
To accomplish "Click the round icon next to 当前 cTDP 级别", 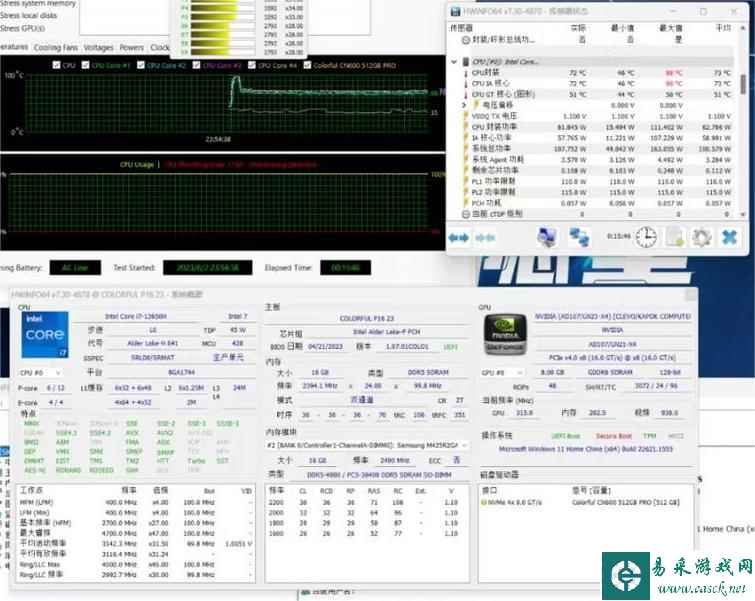I will [x=466, y=214].
